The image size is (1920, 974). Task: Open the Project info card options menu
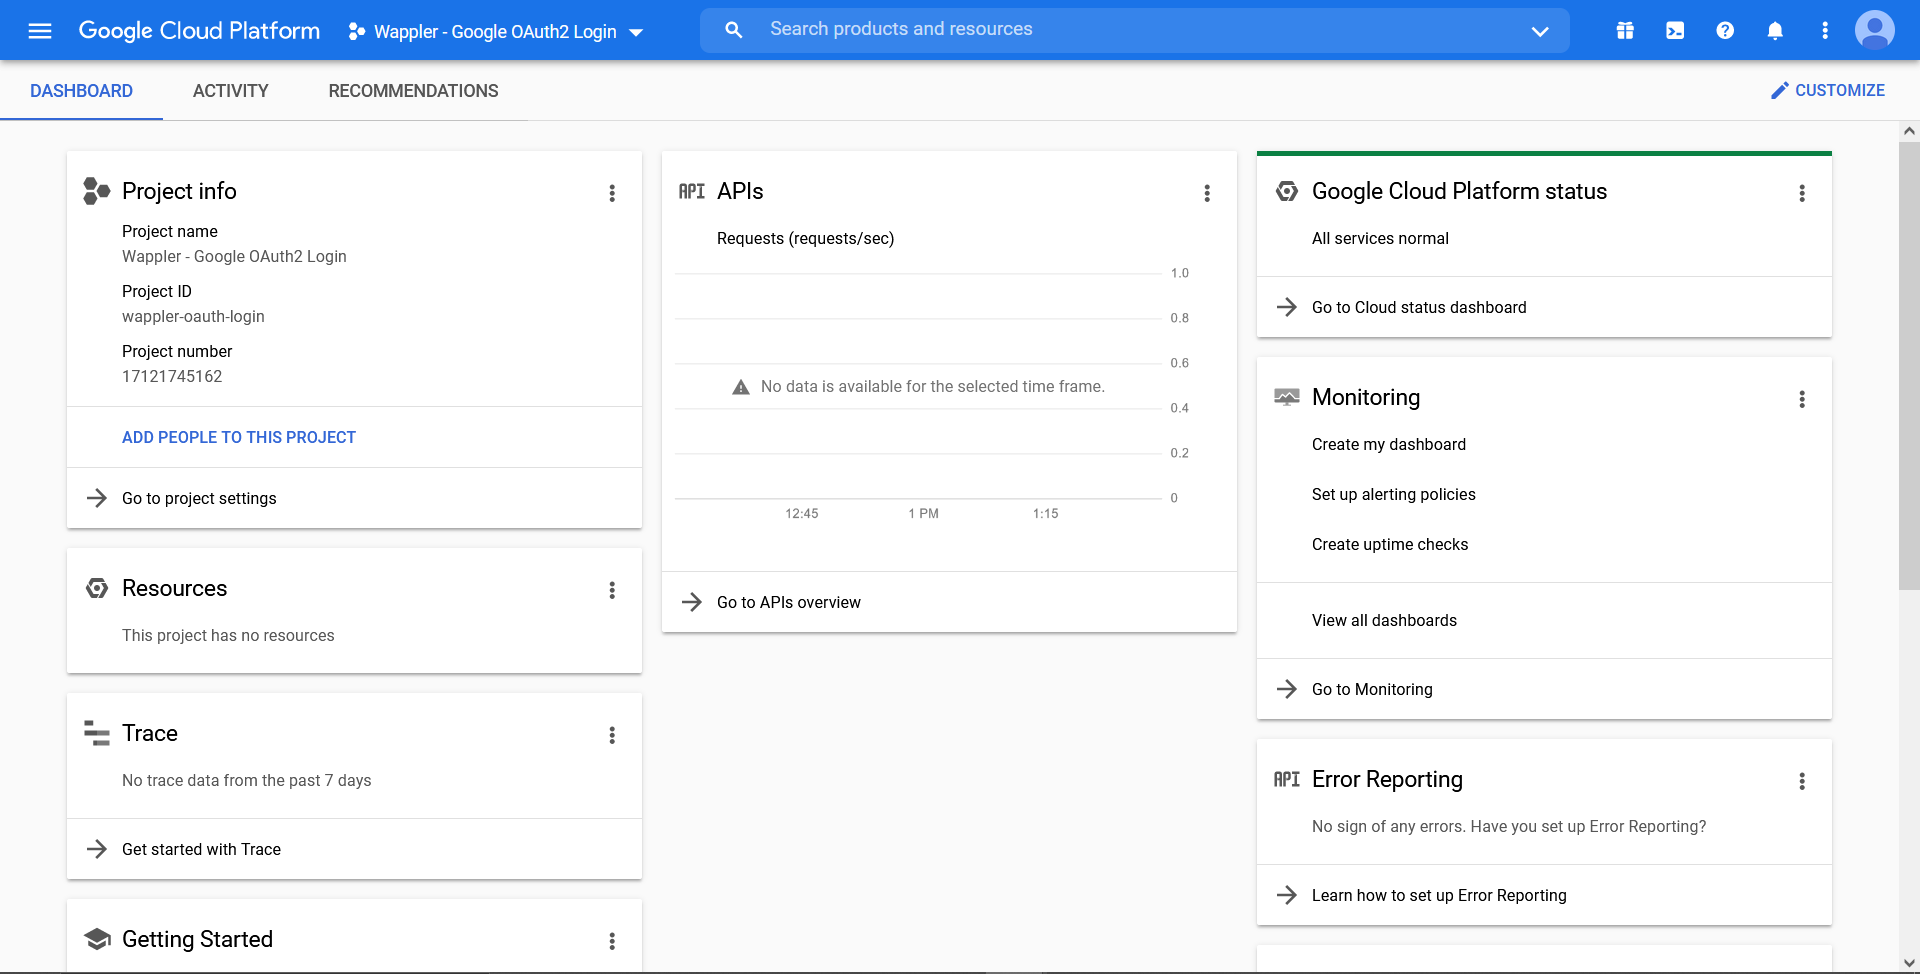(x=612, y=193)
